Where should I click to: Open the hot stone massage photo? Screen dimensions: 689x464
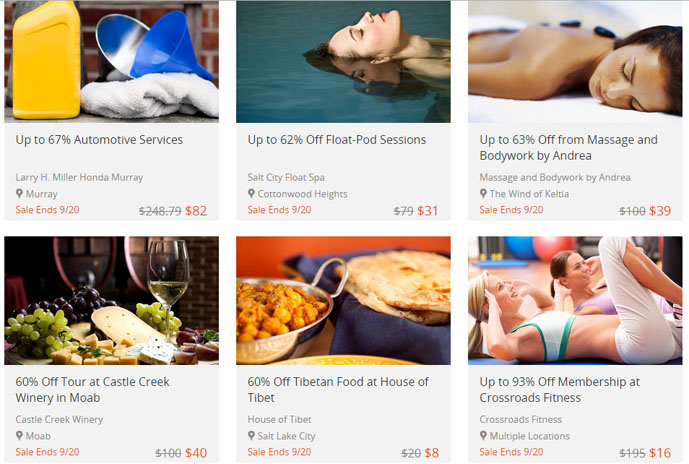coord(575,62)
